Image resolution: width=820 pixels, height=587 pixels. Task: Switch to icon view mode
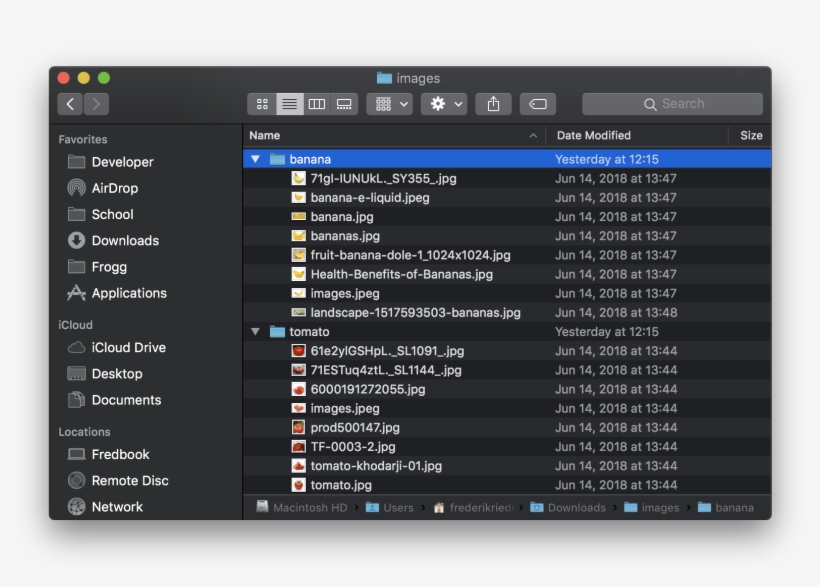[262, 103]
